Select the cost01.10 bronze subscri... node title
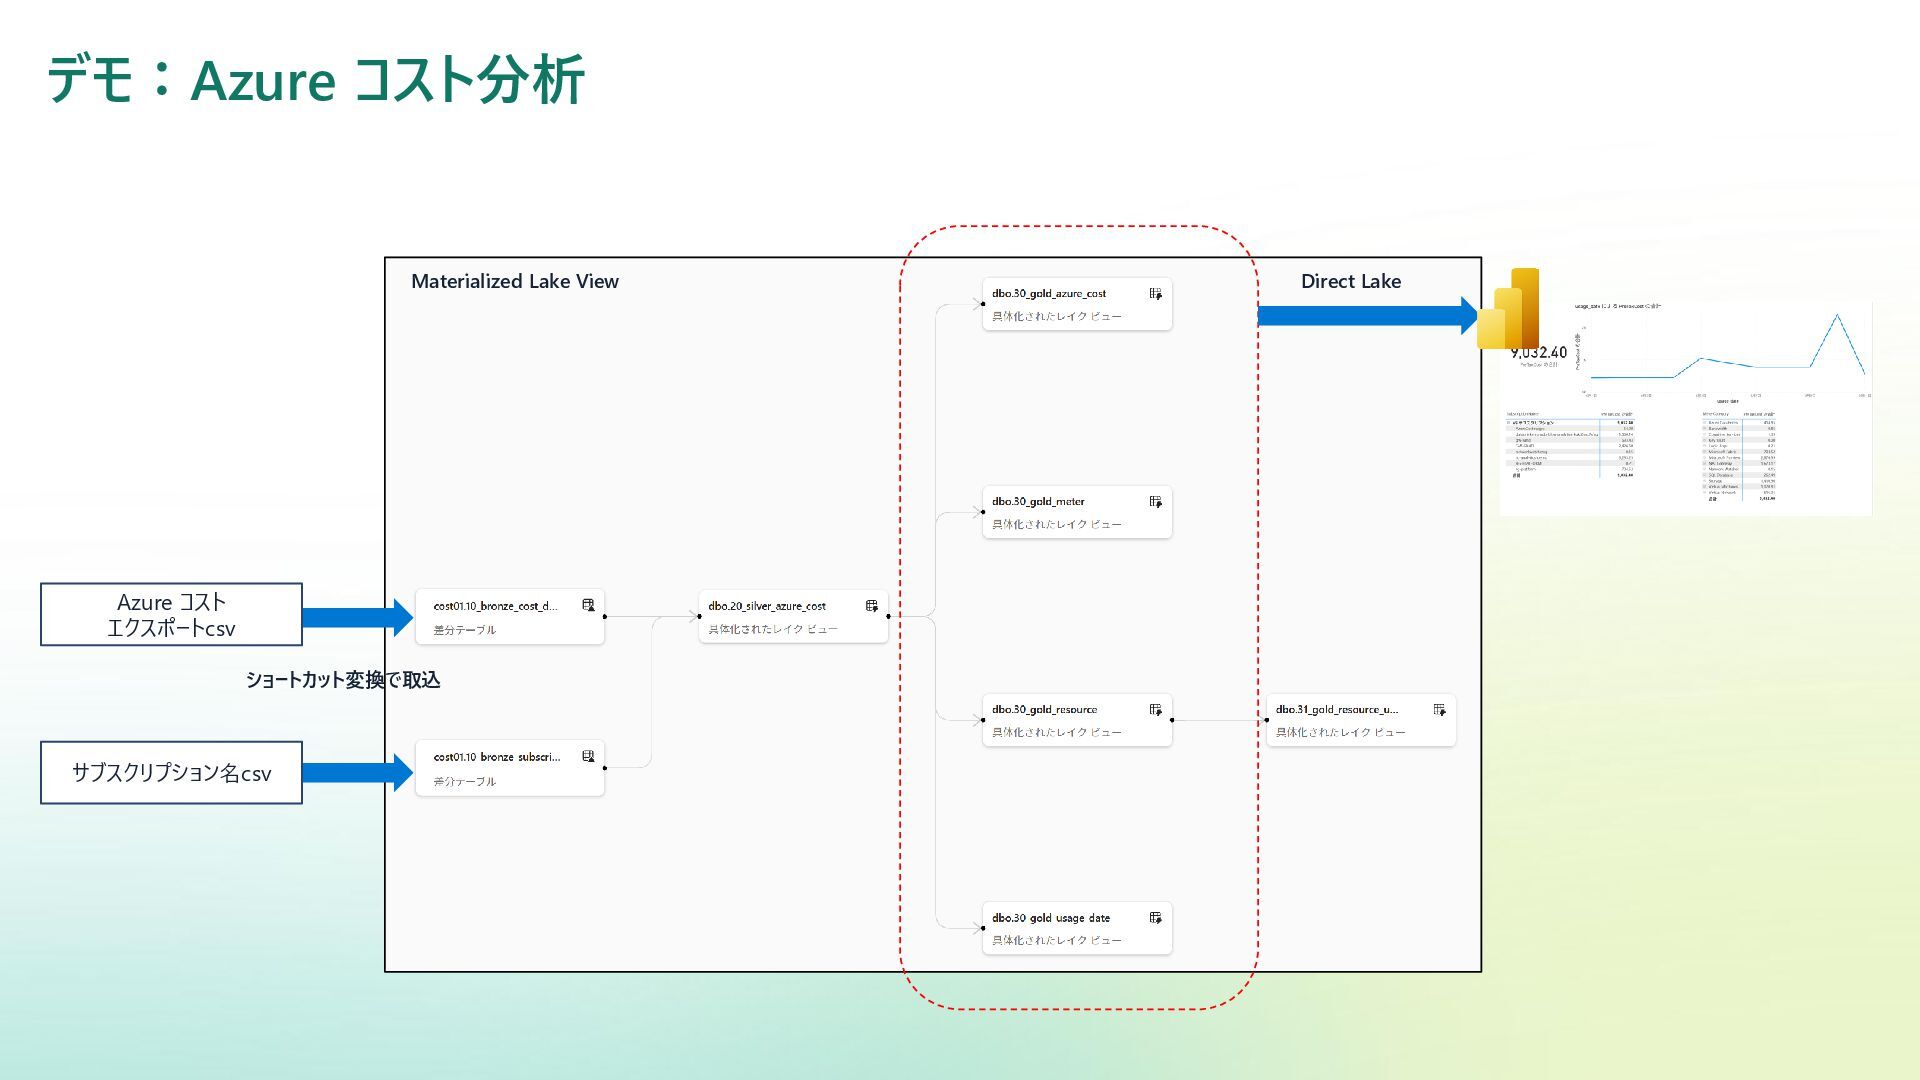The image size is (1920, 1080). click(497, 757)
